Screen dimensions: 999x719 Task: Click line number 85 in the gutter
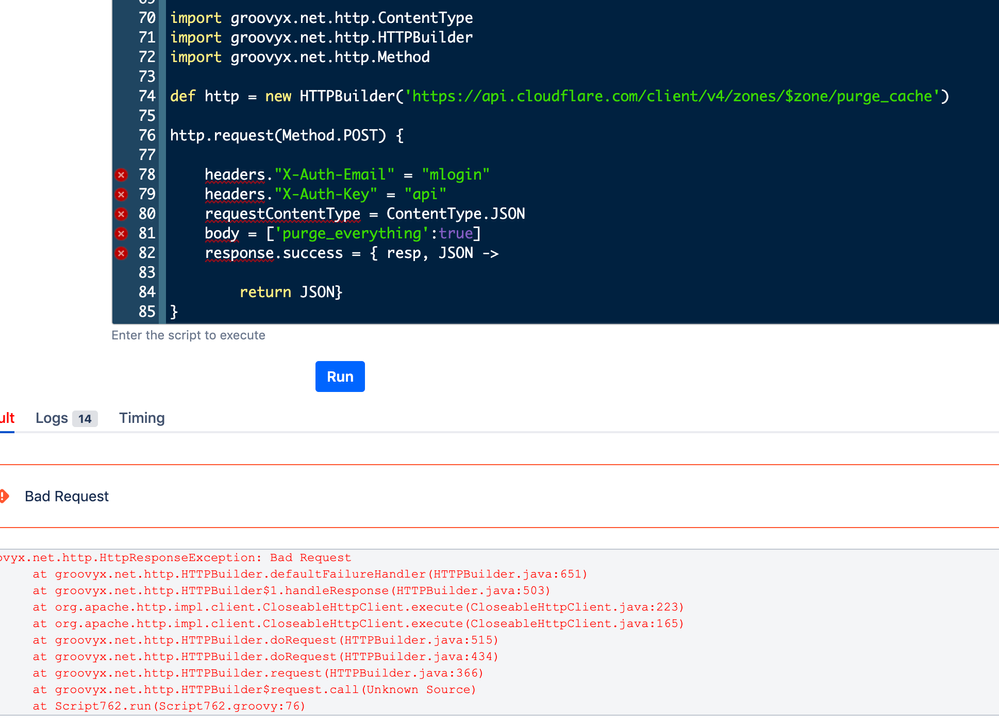(x=147, y=311)
